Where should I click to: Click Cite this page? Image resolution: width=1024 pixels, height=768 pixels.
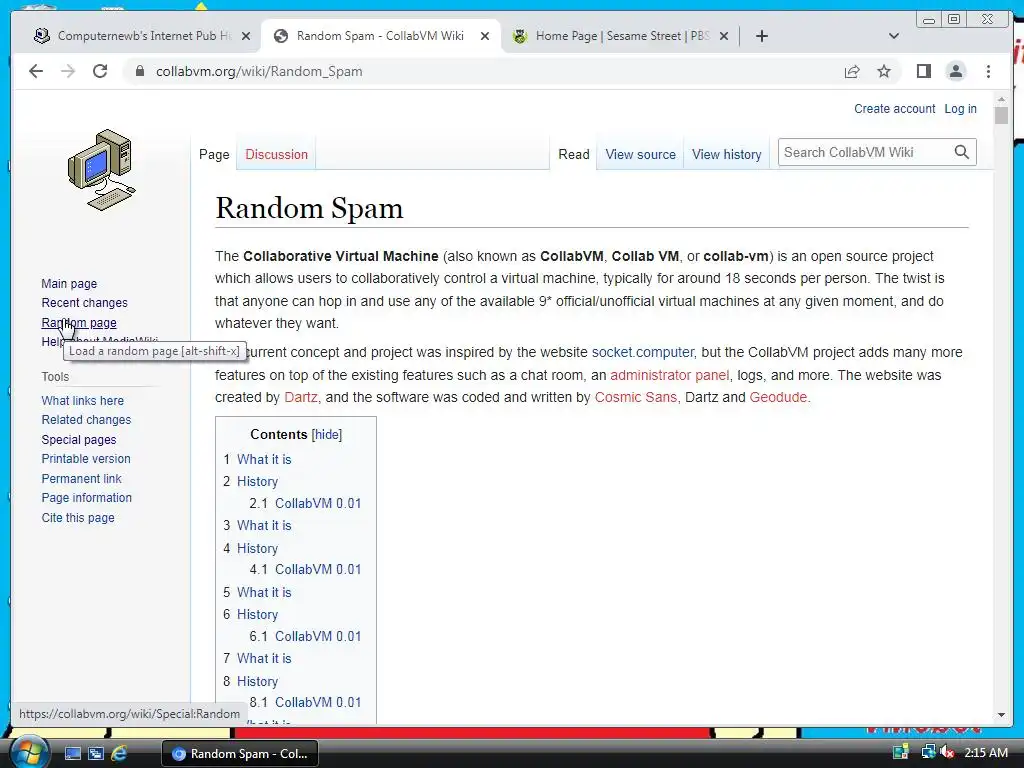pyautogui.click(x=78, y=518)
